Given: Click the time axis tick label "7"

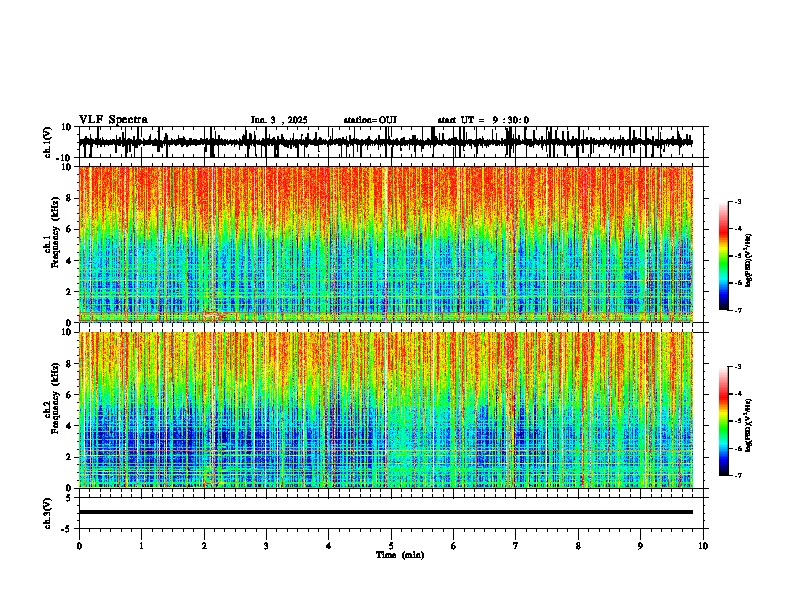Looking at the screenshot, I should tap(516, 546).
